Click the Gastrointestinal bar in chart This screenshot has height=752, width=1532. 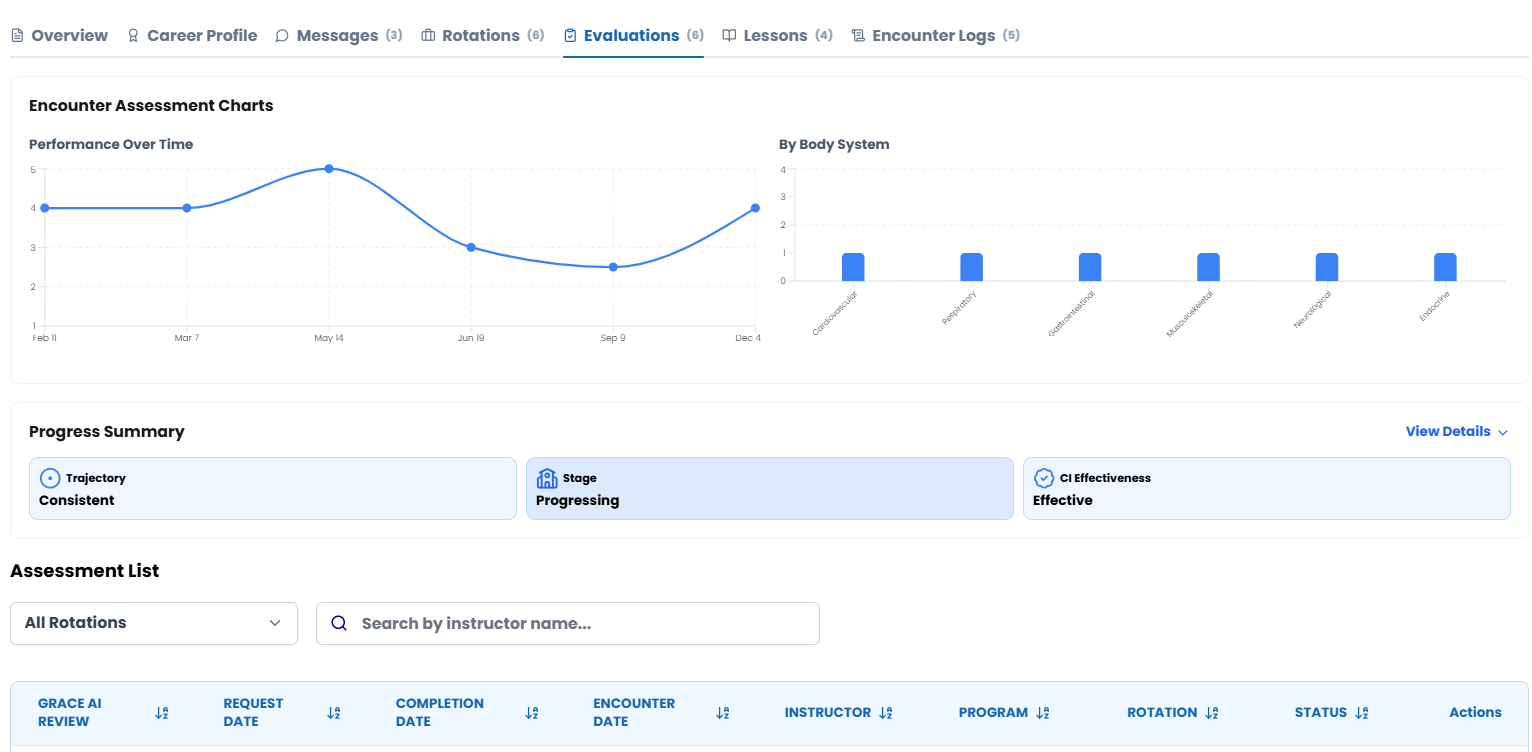[x=1090, y=267]
